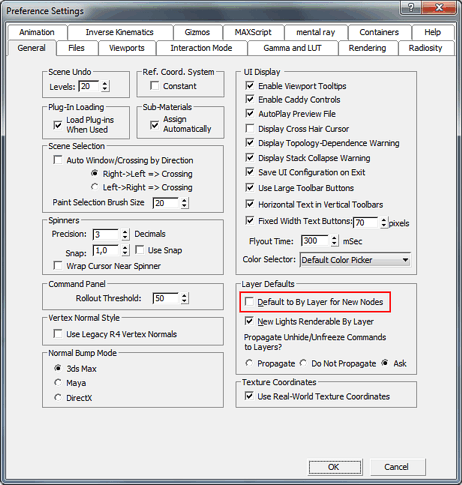
Task: Uncheck Use Real-World Texture Coordinates
Action: (x=249, y=396)
